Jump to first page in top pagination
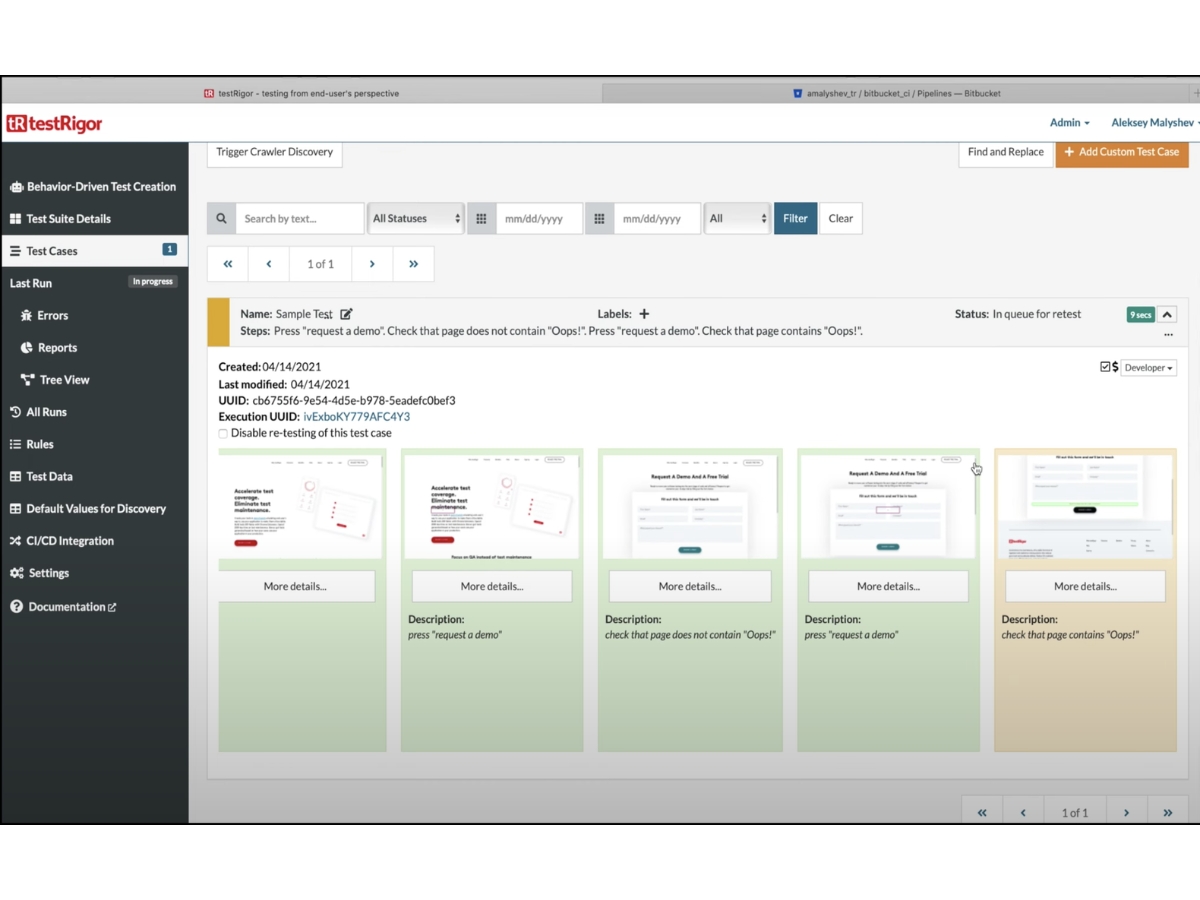The image size is (1200, 900). [x=228, y=264]
